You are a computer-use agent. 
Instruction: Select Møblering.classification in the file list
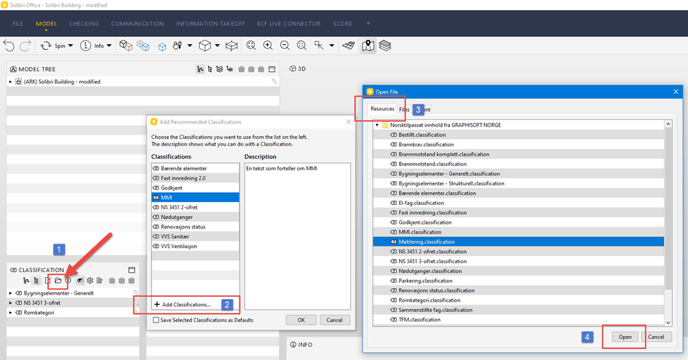[518, 242]
